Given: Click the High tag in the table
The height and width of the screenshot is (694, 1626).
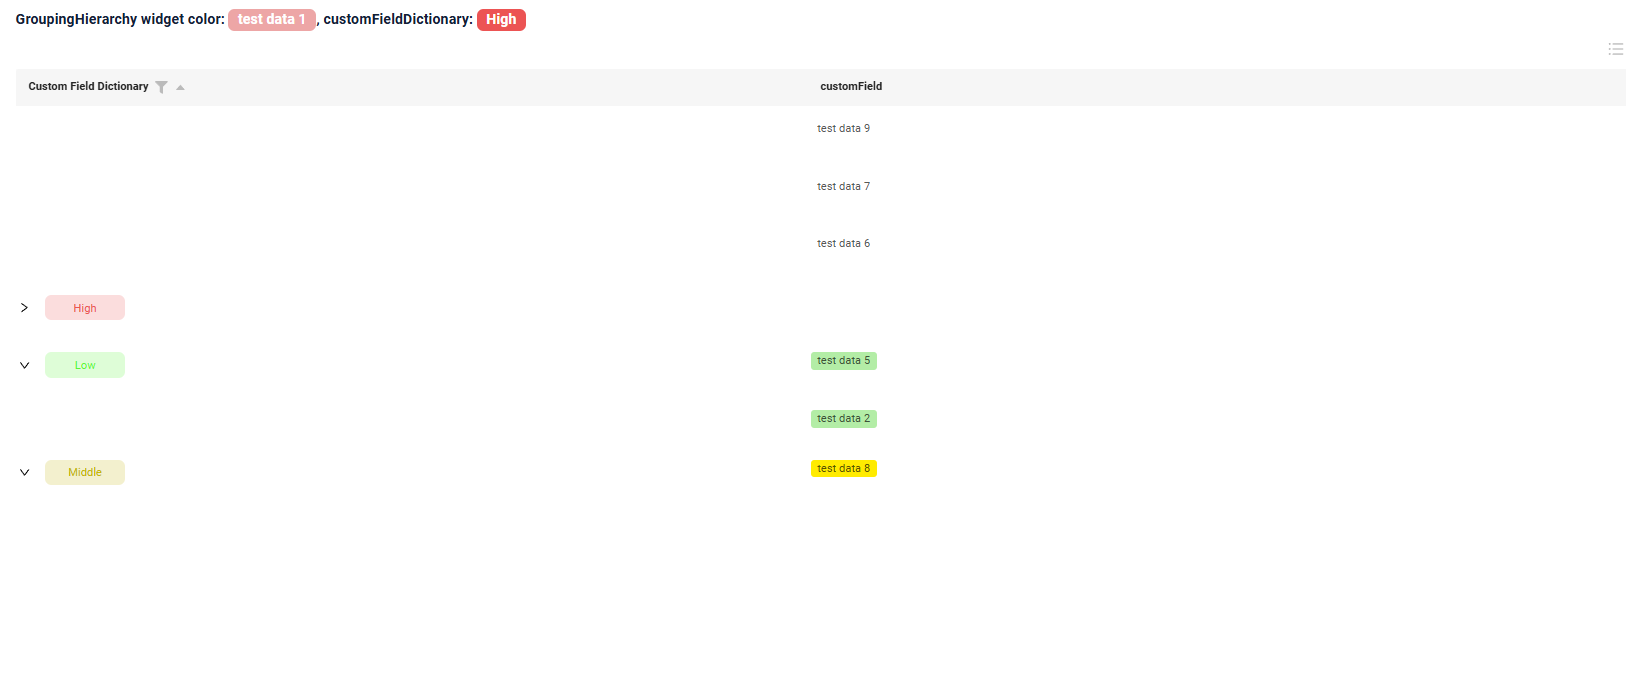Looking at the screenshot, I should [85, 308].
